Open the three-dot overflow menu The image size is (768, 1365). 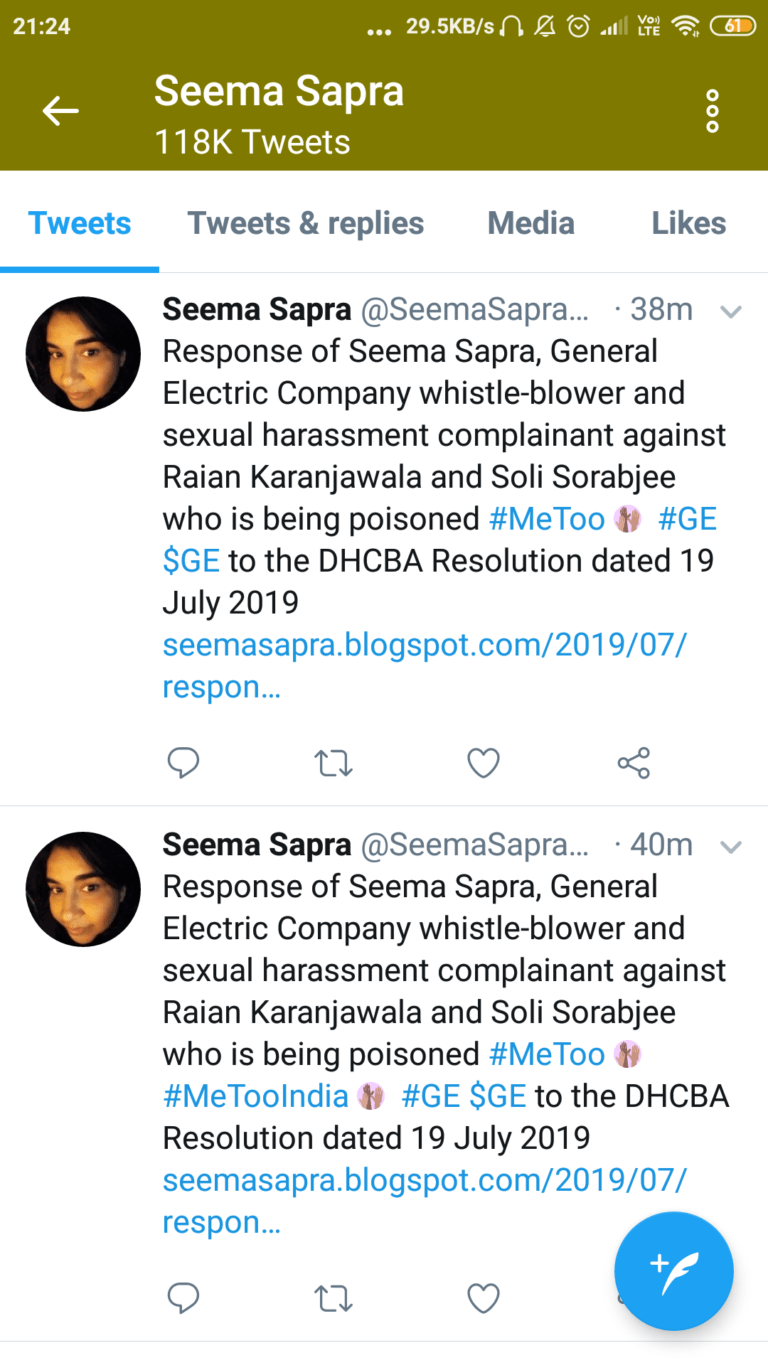coord(712,111)
